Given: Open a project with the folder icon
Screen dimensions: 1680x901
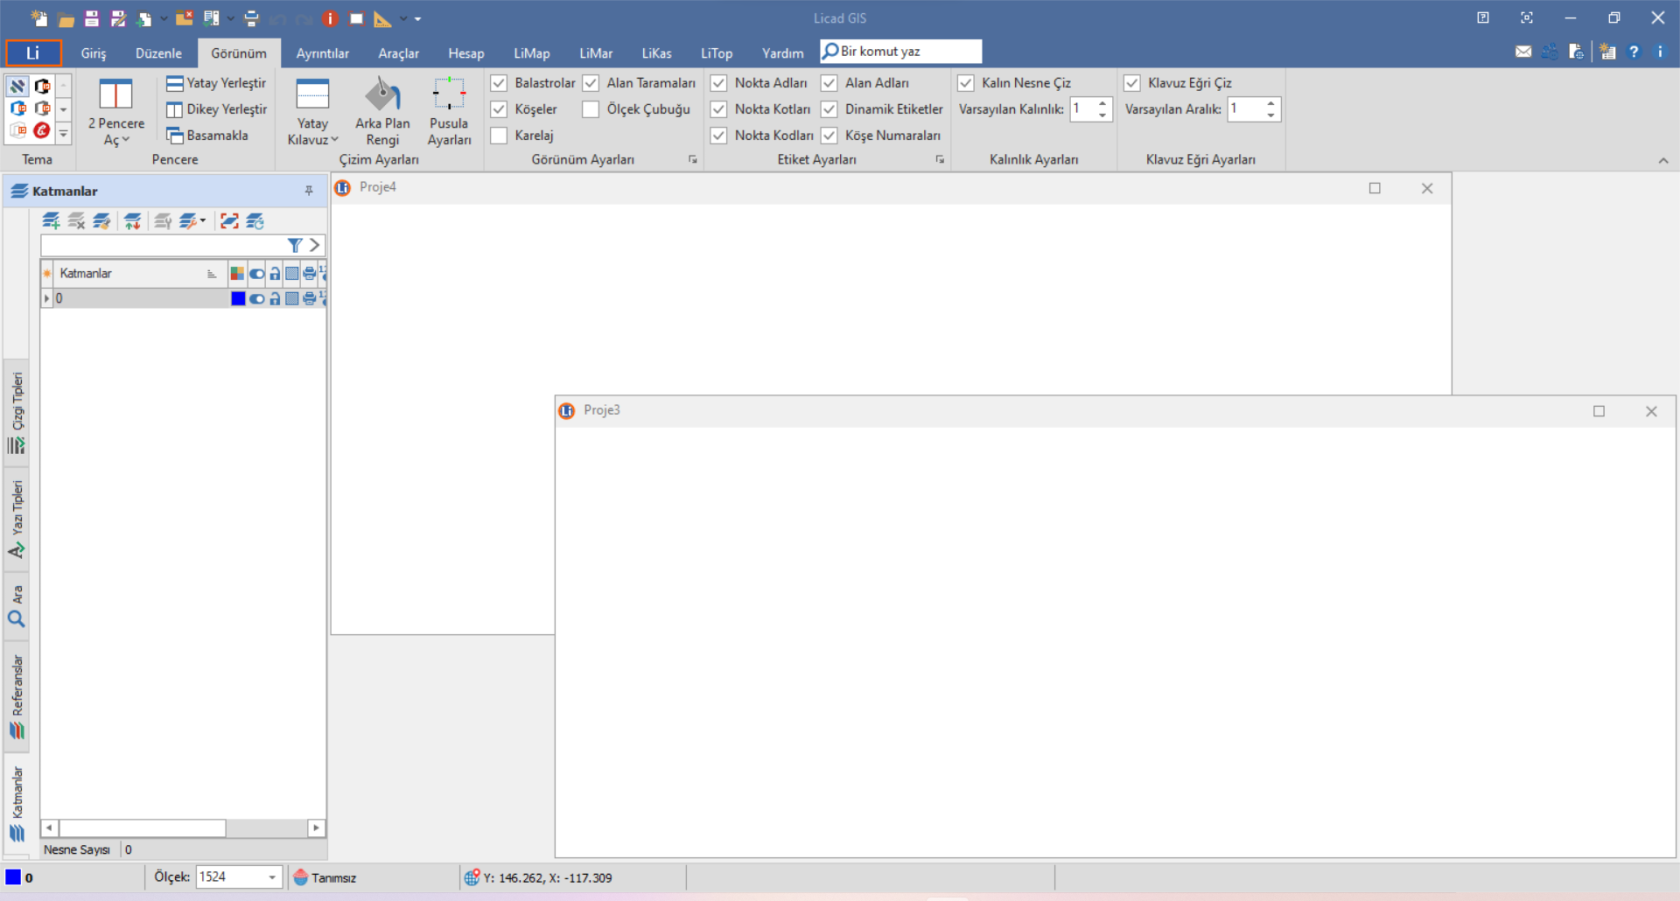Looking at the screenshot, I should pos(66,19).
